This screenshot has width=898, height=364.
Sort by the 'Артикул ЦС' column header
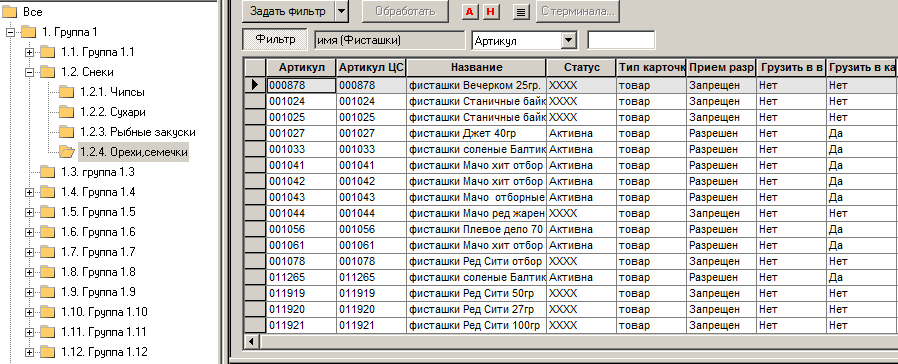pyautogui.click(x=372, y=68)
